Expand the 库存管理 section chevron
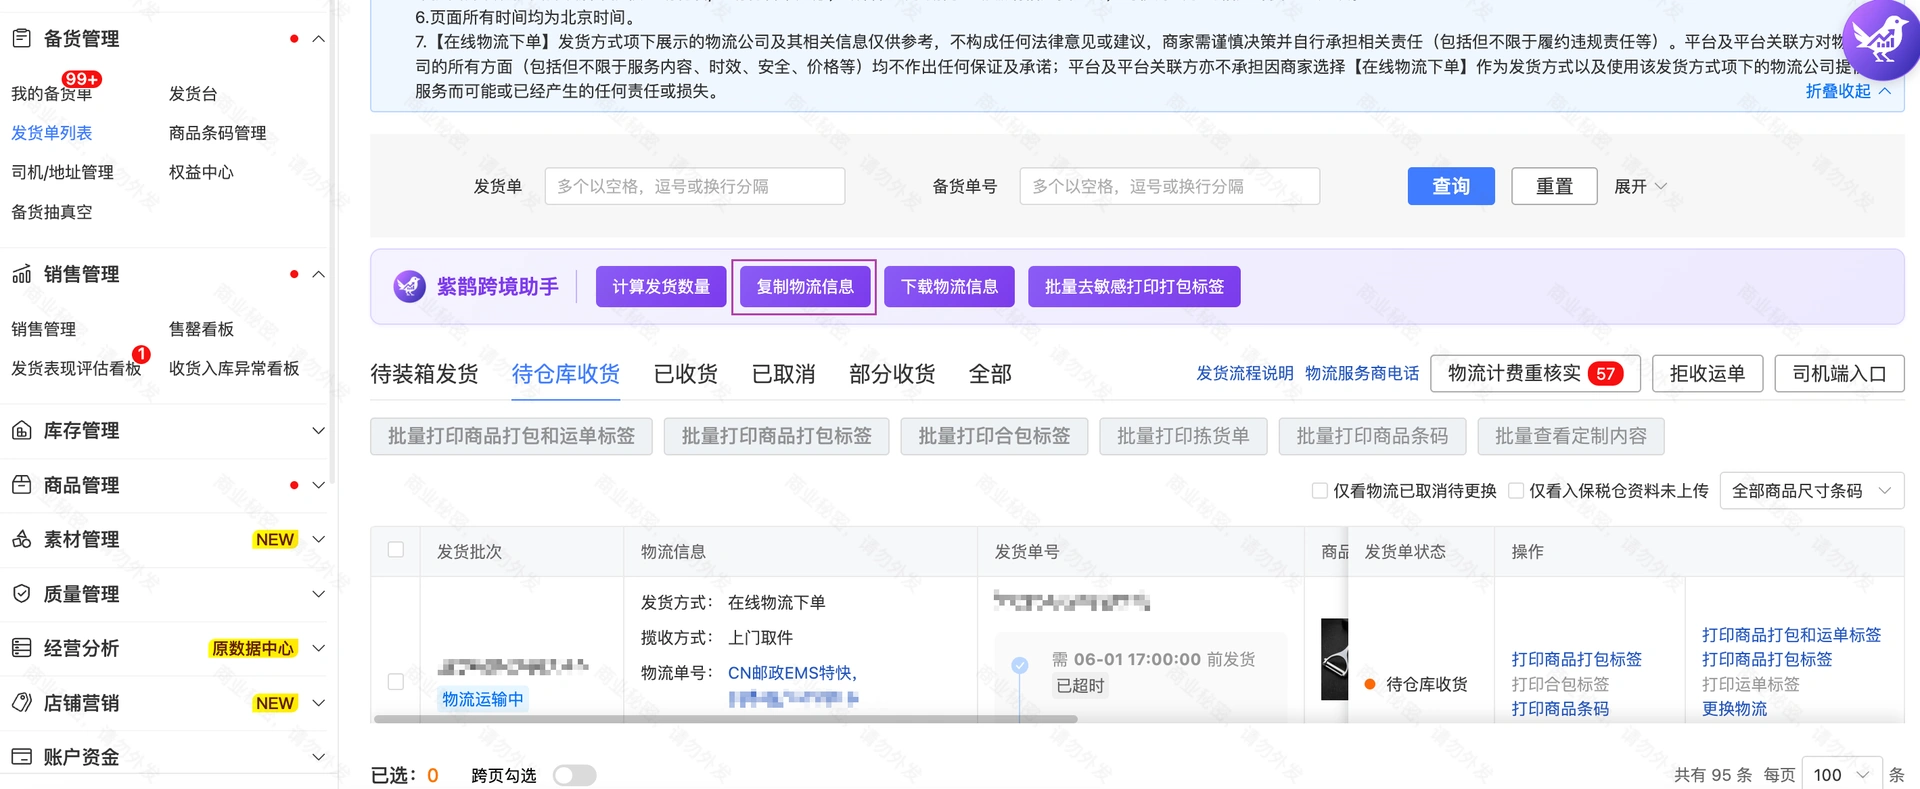Viewport: 1920px width, 789px height. pos(318,431)
